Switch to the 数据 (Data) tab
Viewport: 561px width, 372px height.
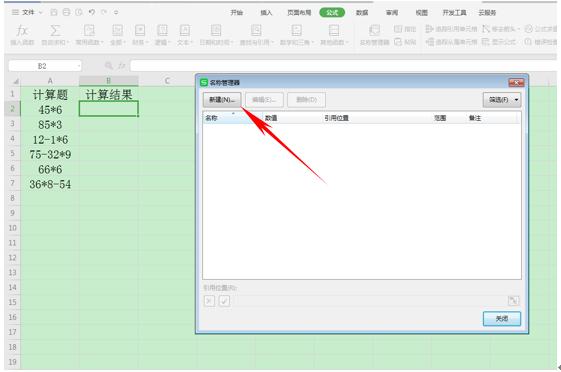362,13
